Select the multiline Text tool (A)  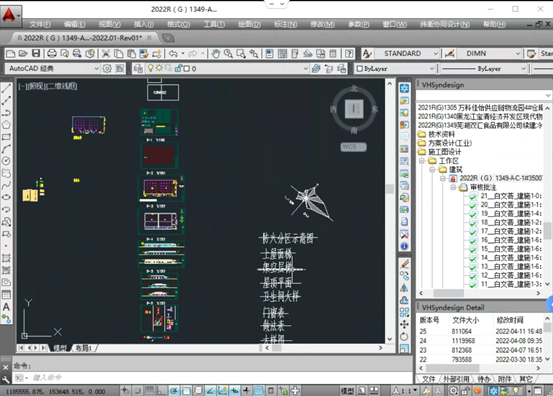[x=6, y=307]
